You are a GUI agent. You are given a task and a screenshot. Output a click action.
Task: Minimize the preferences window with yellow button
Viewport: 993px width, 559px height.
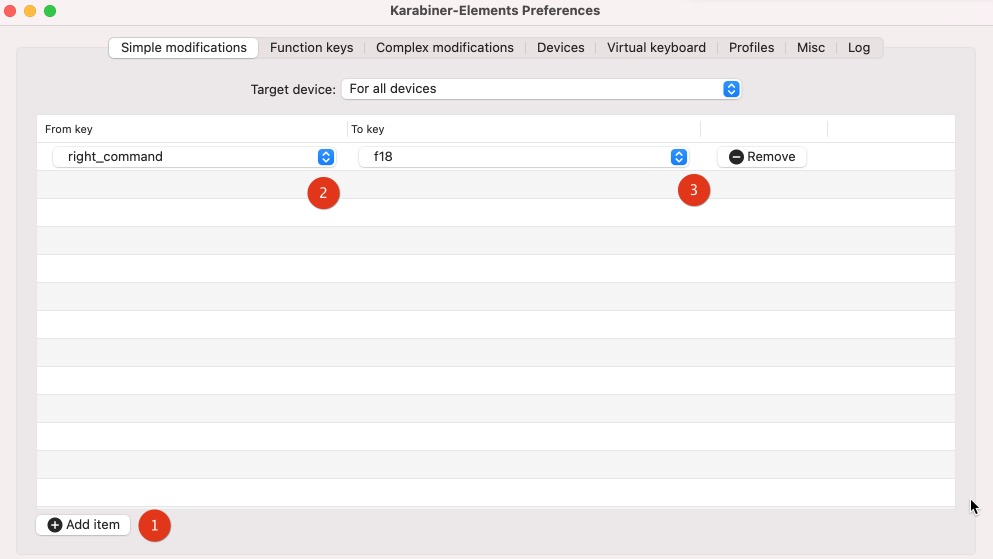coord(30,11)
